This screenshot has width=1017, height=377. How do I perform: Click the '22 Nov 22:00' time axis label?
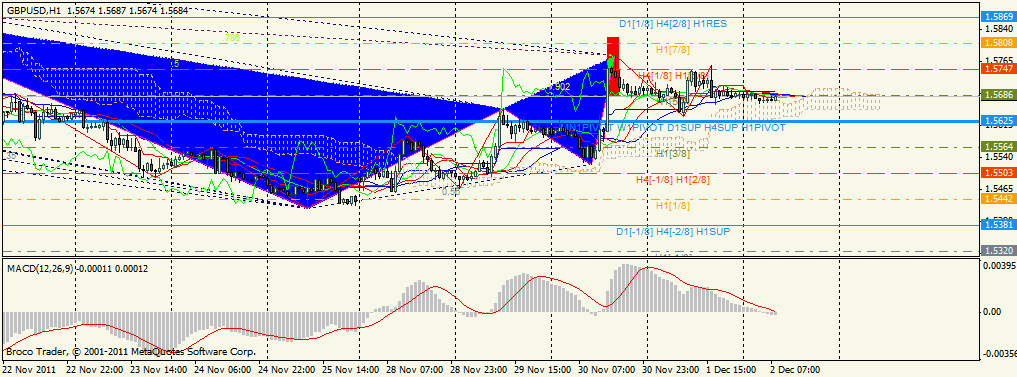[x=94, y=369]
